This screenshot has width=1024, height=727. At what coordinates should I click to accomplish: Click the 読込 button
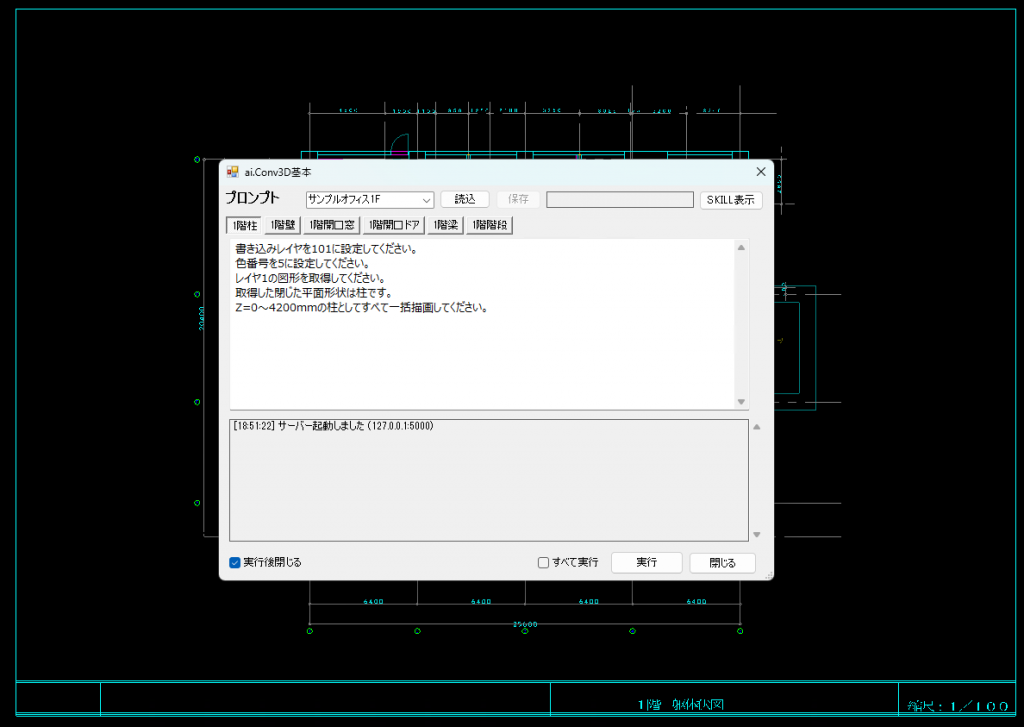(465, 199)
